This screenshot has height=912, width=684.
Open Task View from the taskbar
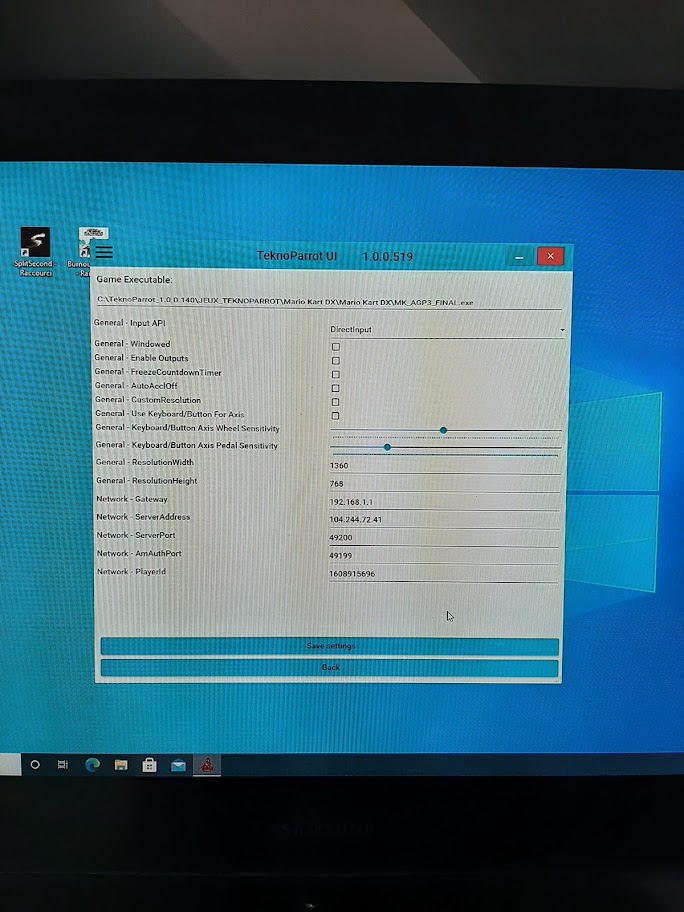click(63, 765)
